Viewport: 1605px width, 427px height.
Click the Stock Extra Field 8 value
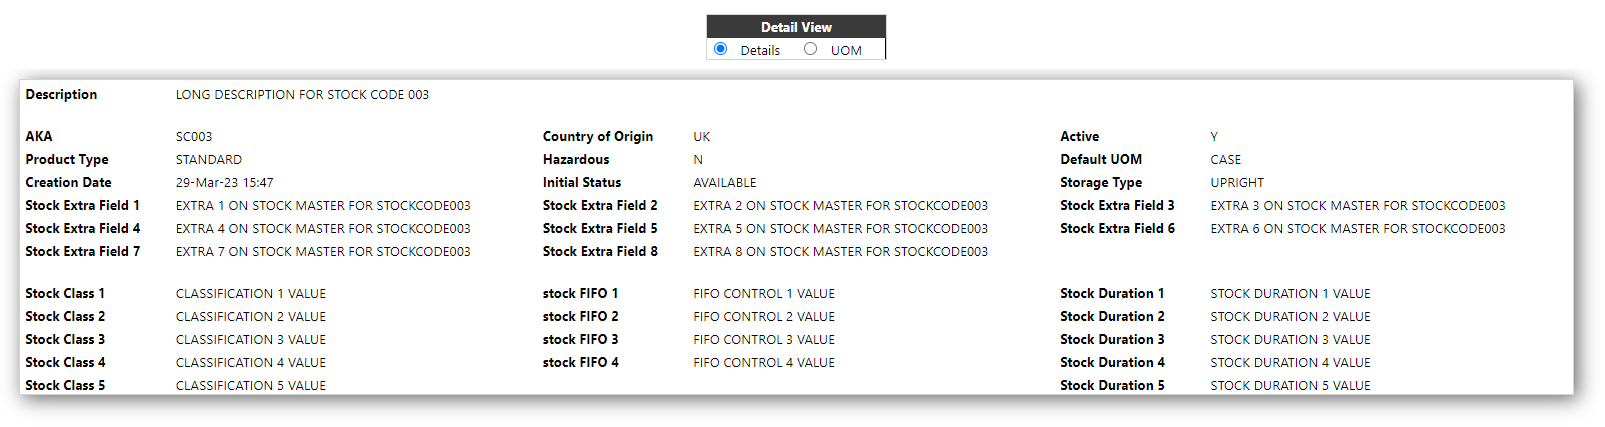point(840,252)
